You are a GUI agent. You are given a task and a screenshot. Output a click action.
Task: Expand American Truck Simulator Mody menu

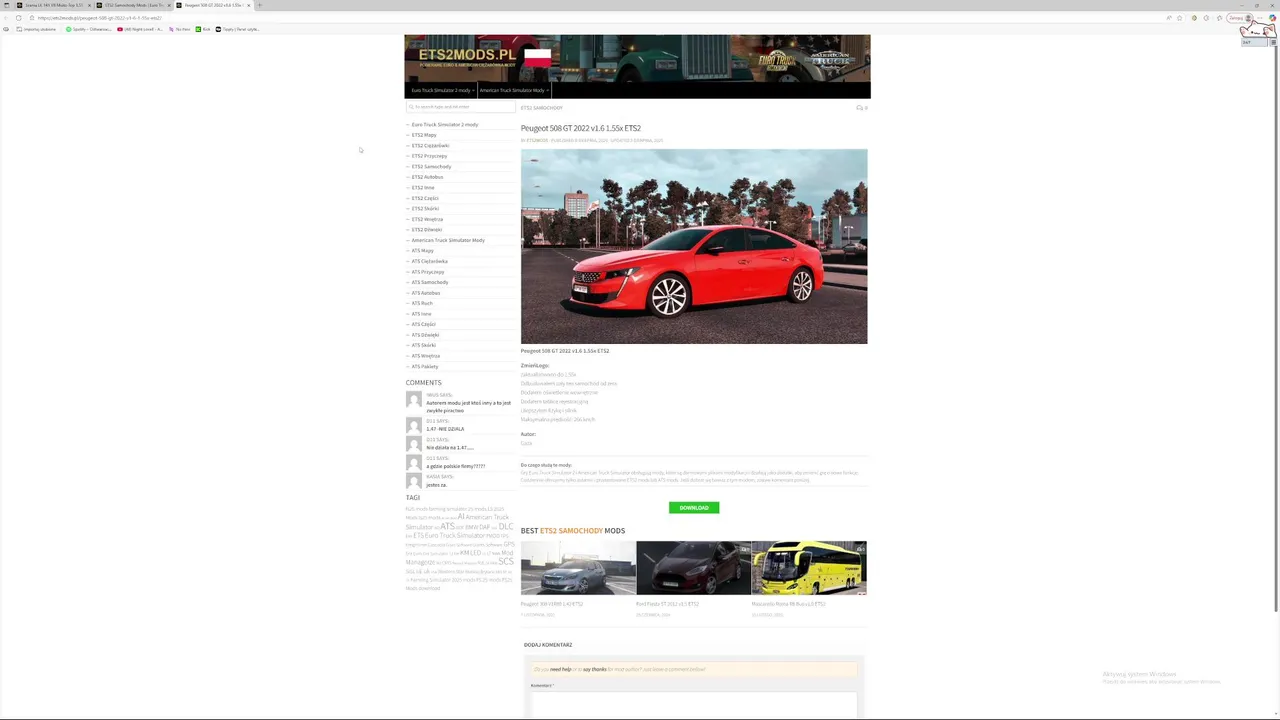pos(513,90)
